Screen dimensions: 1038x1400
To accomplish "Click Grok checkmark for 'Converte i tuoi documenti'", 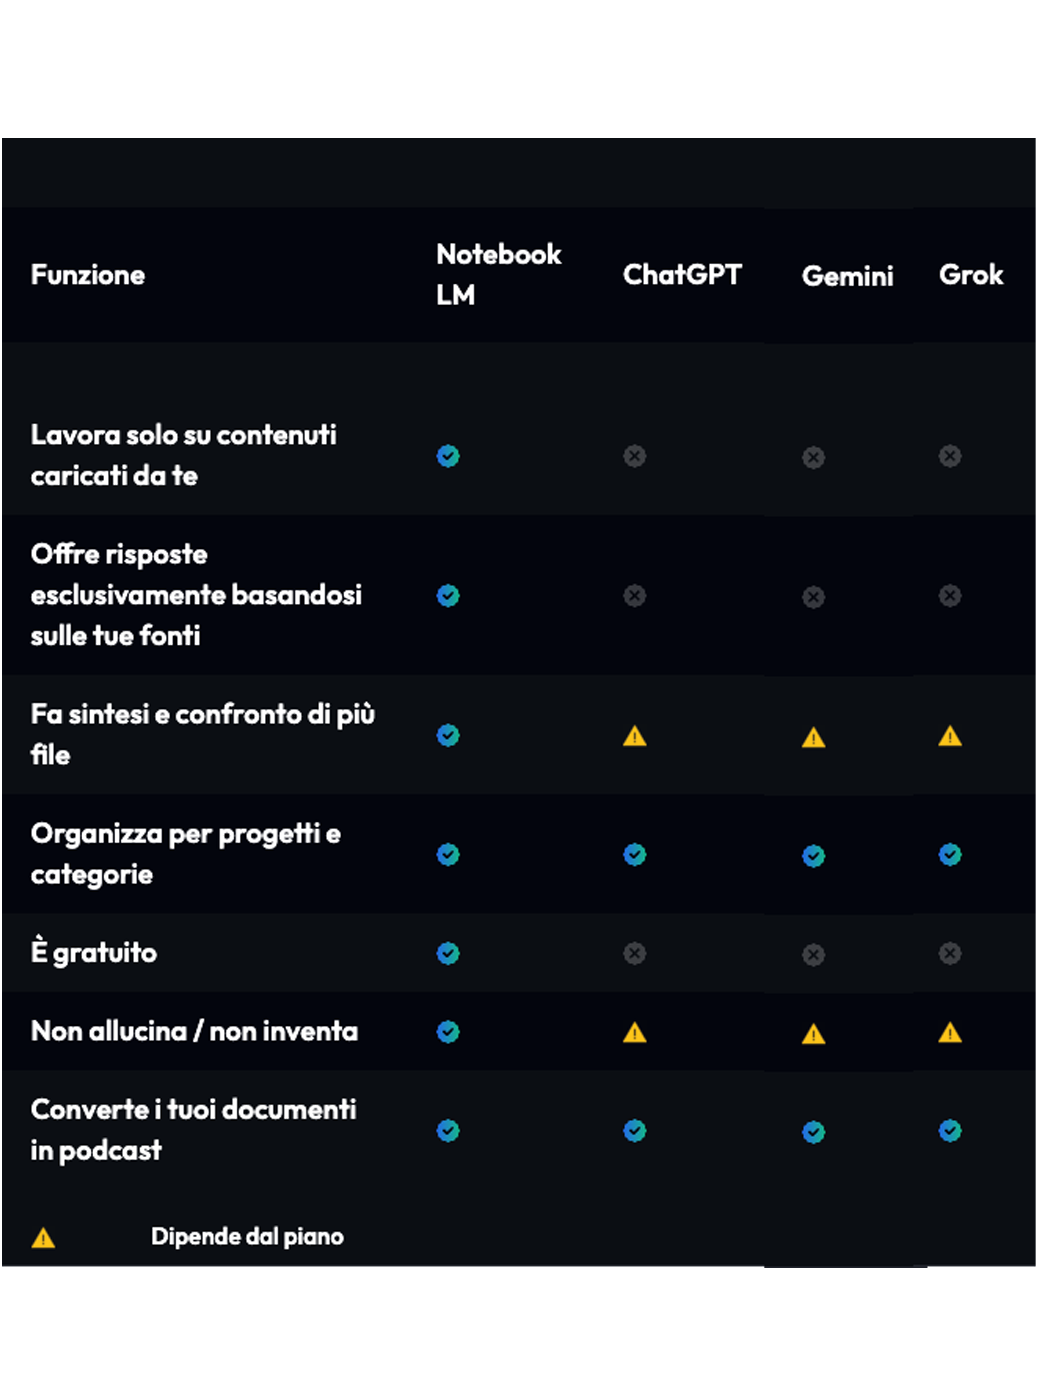I will pos(950,1131).
